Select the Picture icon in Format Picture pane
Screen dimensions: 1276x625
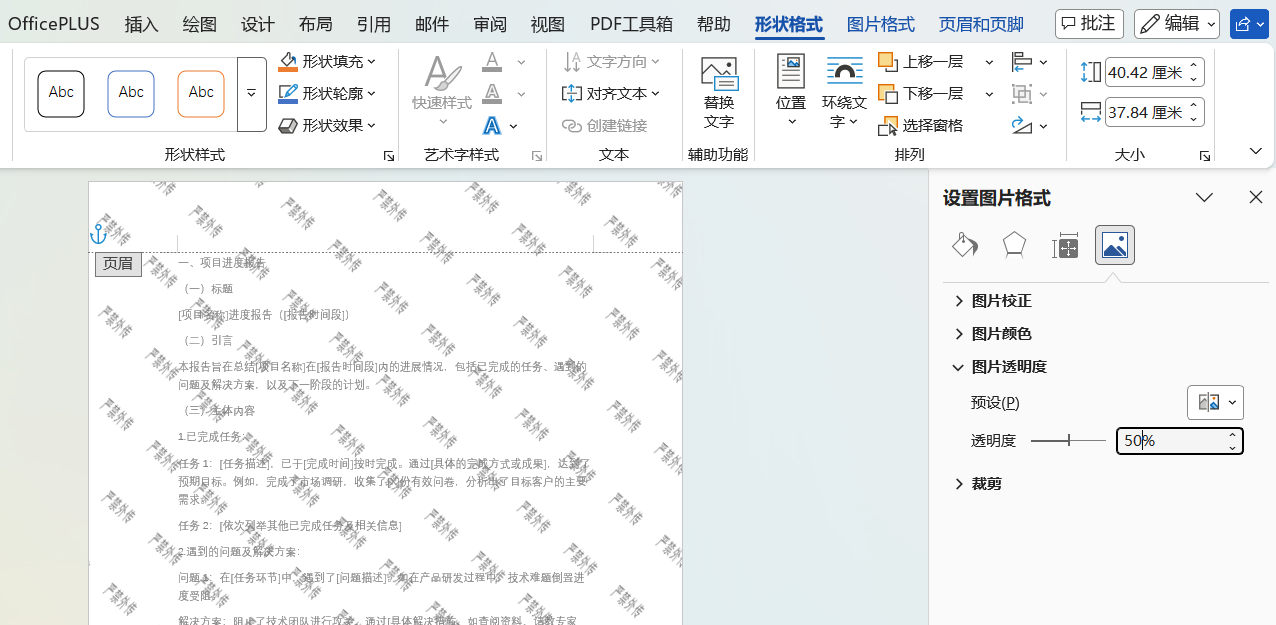pyautogui.click(x=1114, y=244)
